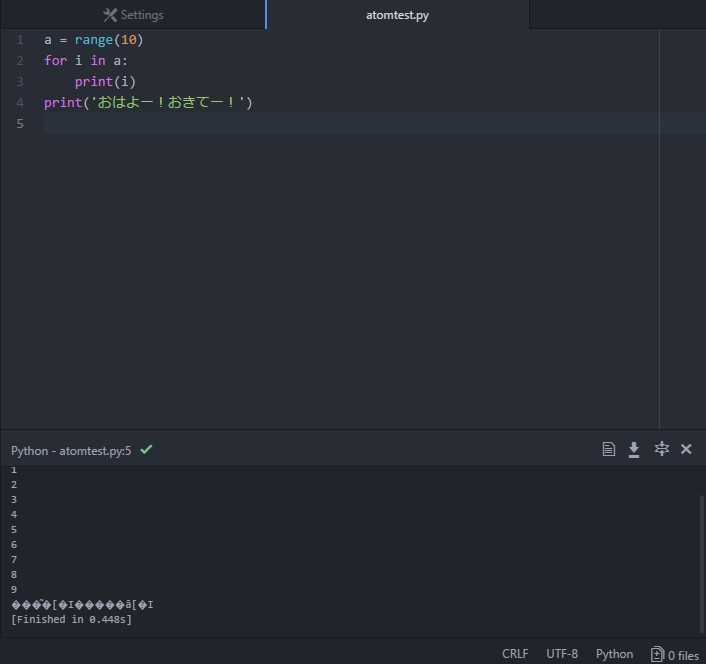706x664 pixels.
Task: Change the UTF-8 file encoding
Action: 562,654
